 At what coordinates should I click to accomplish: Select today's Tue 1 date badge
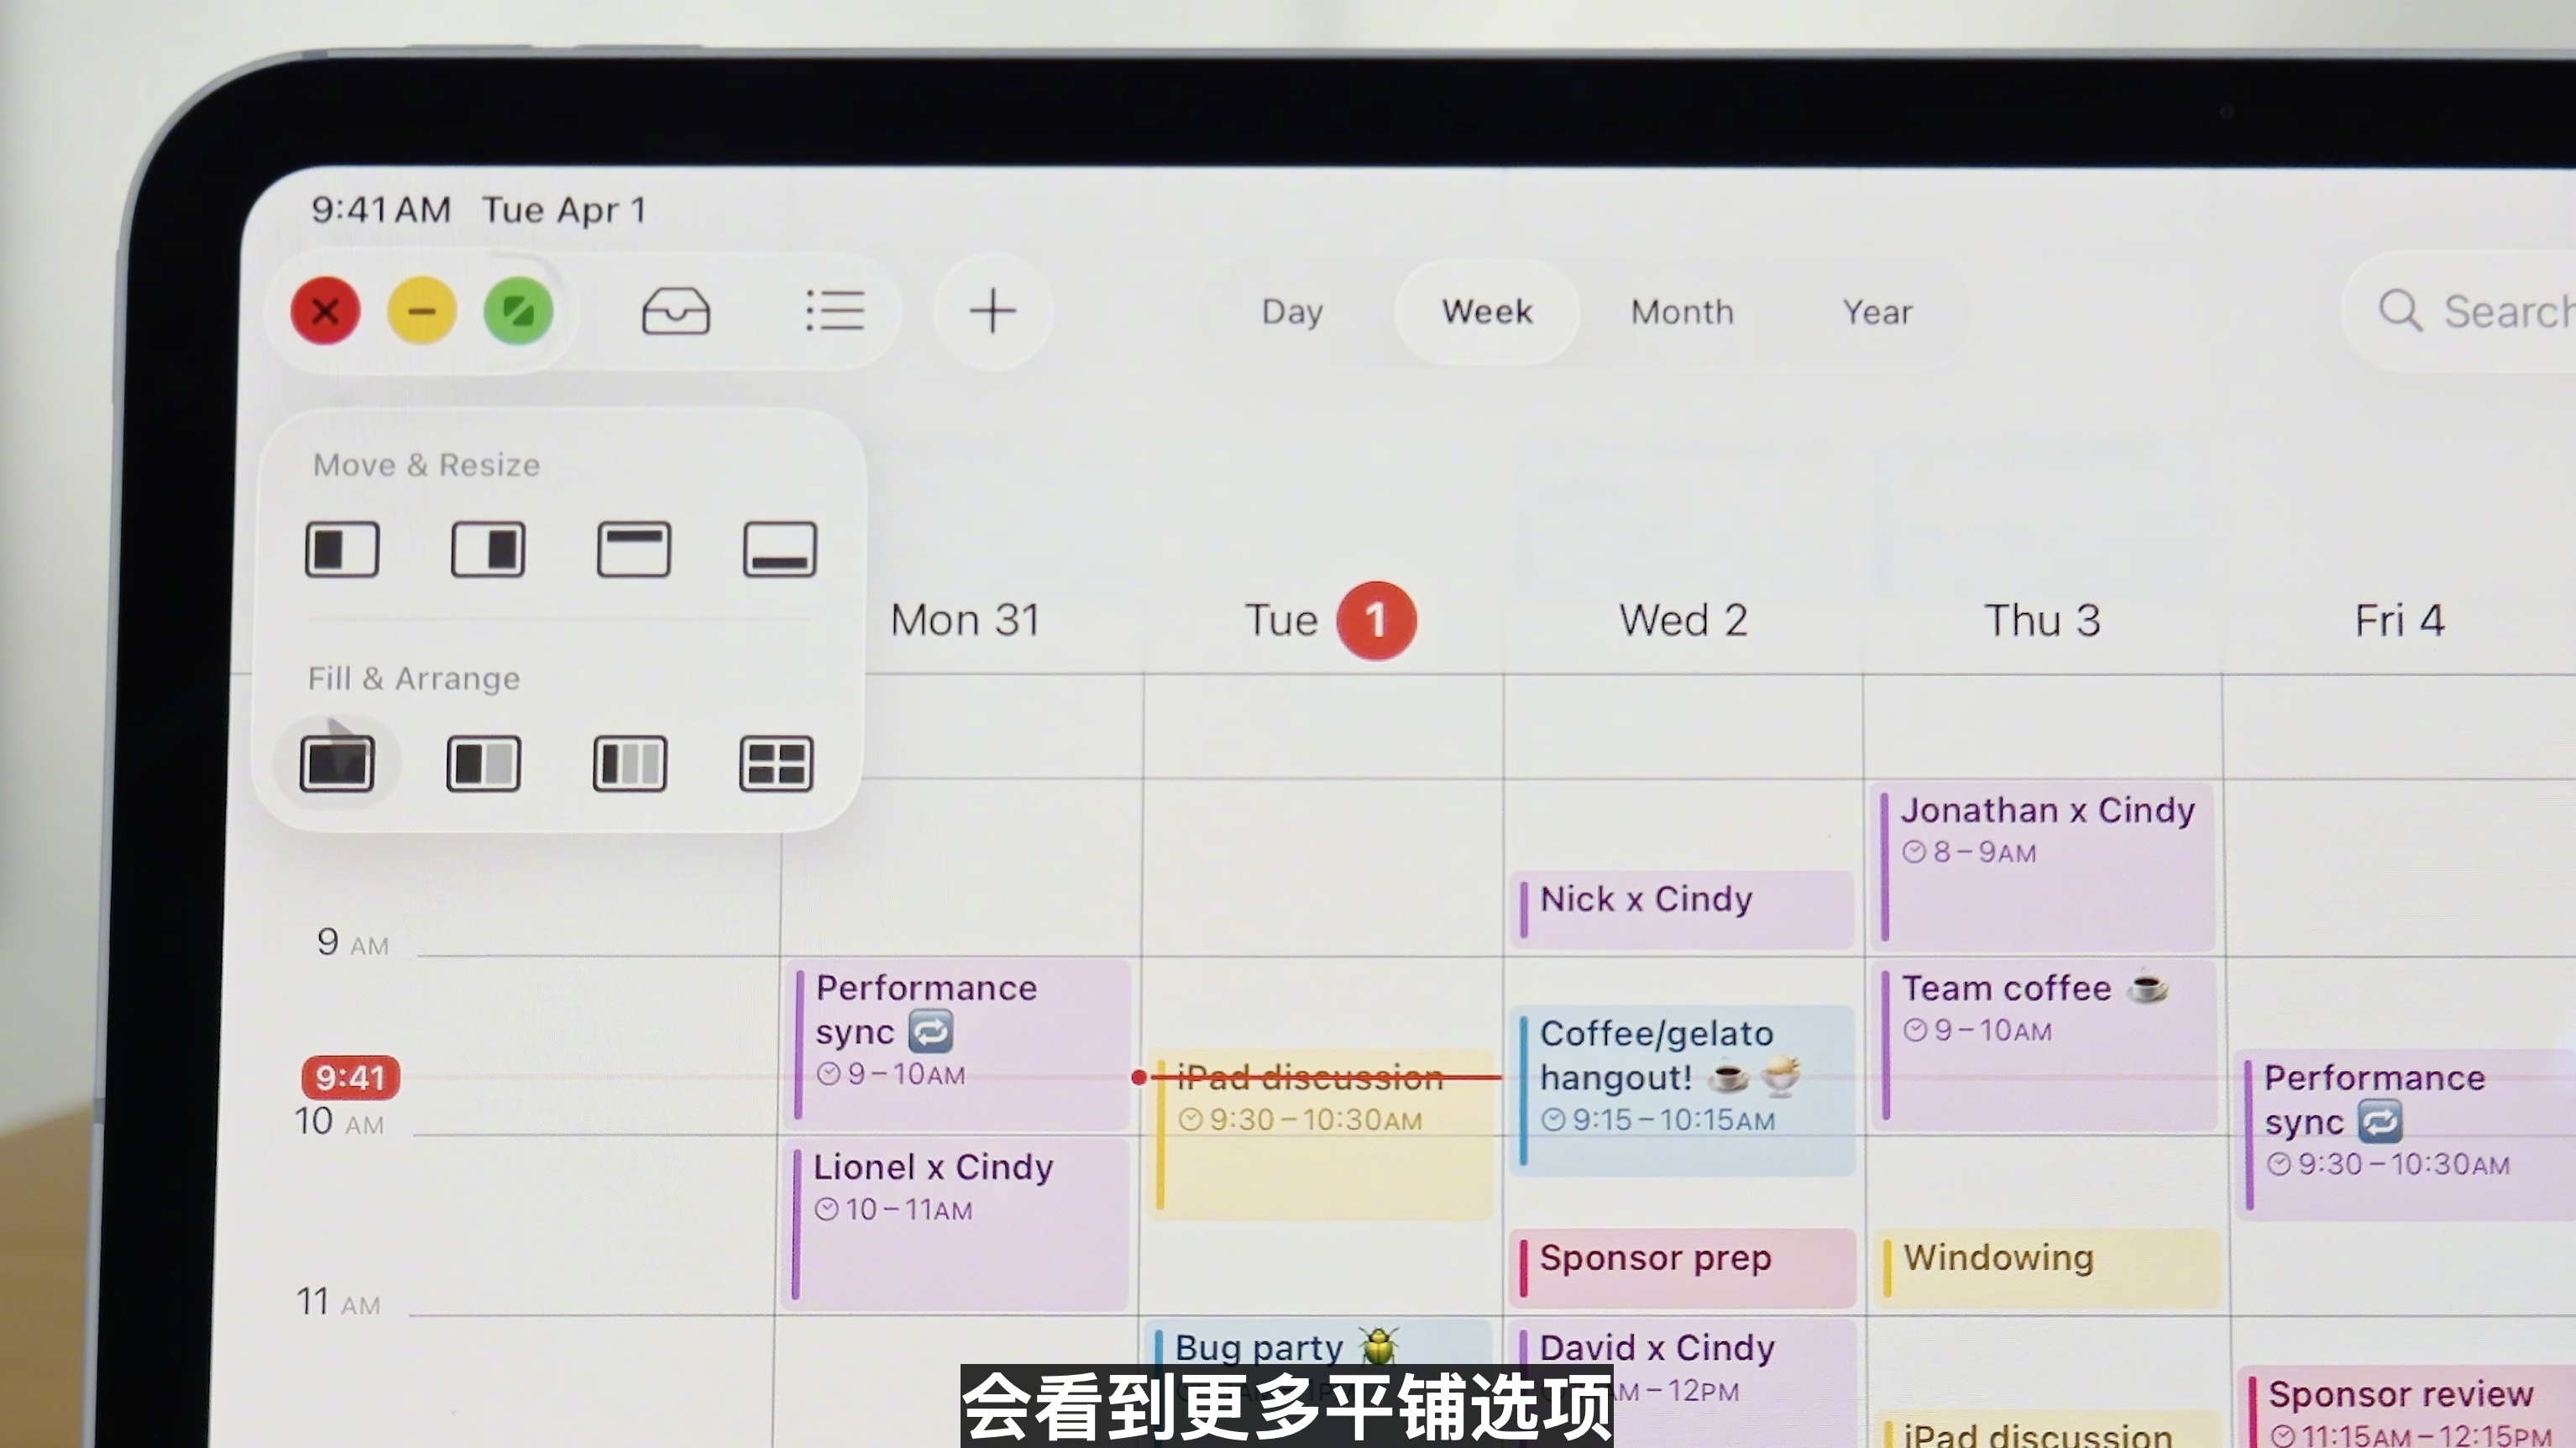pyautogui.click(x=1376, y=621)
